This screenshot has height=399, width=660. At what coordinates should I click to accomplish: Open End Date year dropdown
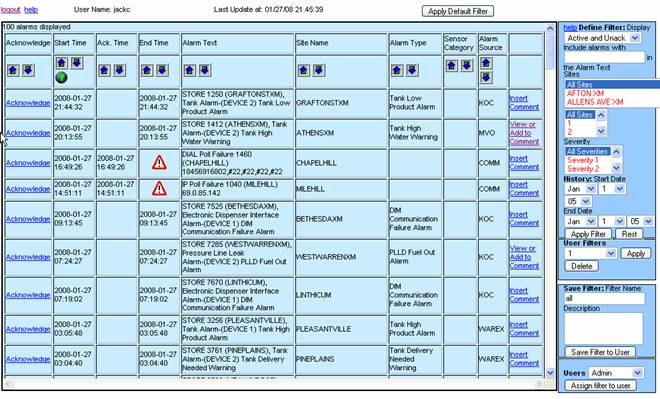click(641, 221)
